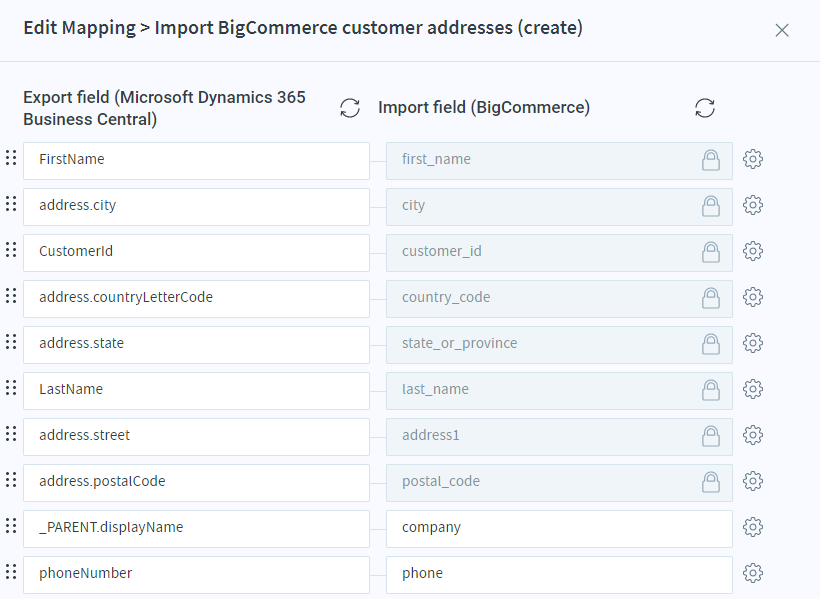
Task: Refresh the Import field list (BigCommerce)
Action: [x=705, y=108]
